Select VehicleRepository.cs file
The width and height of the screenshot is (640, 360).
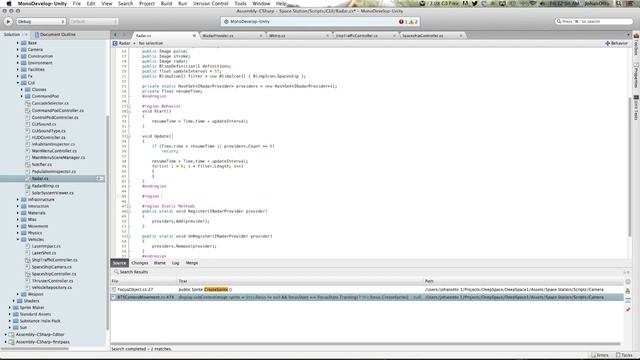tap(51, 288)
